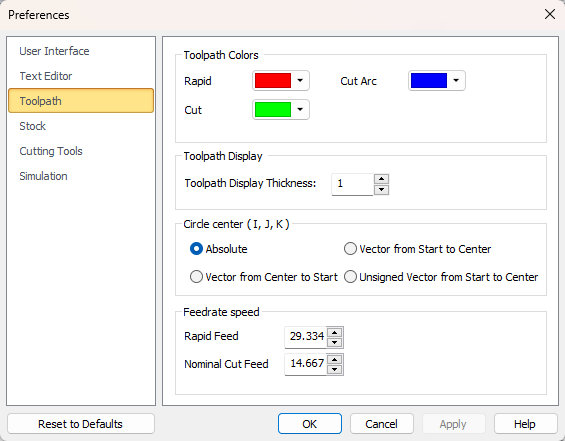Decrease Toolpath Display Thickness with down arrow
565x441 pixels.
point(382,190)
